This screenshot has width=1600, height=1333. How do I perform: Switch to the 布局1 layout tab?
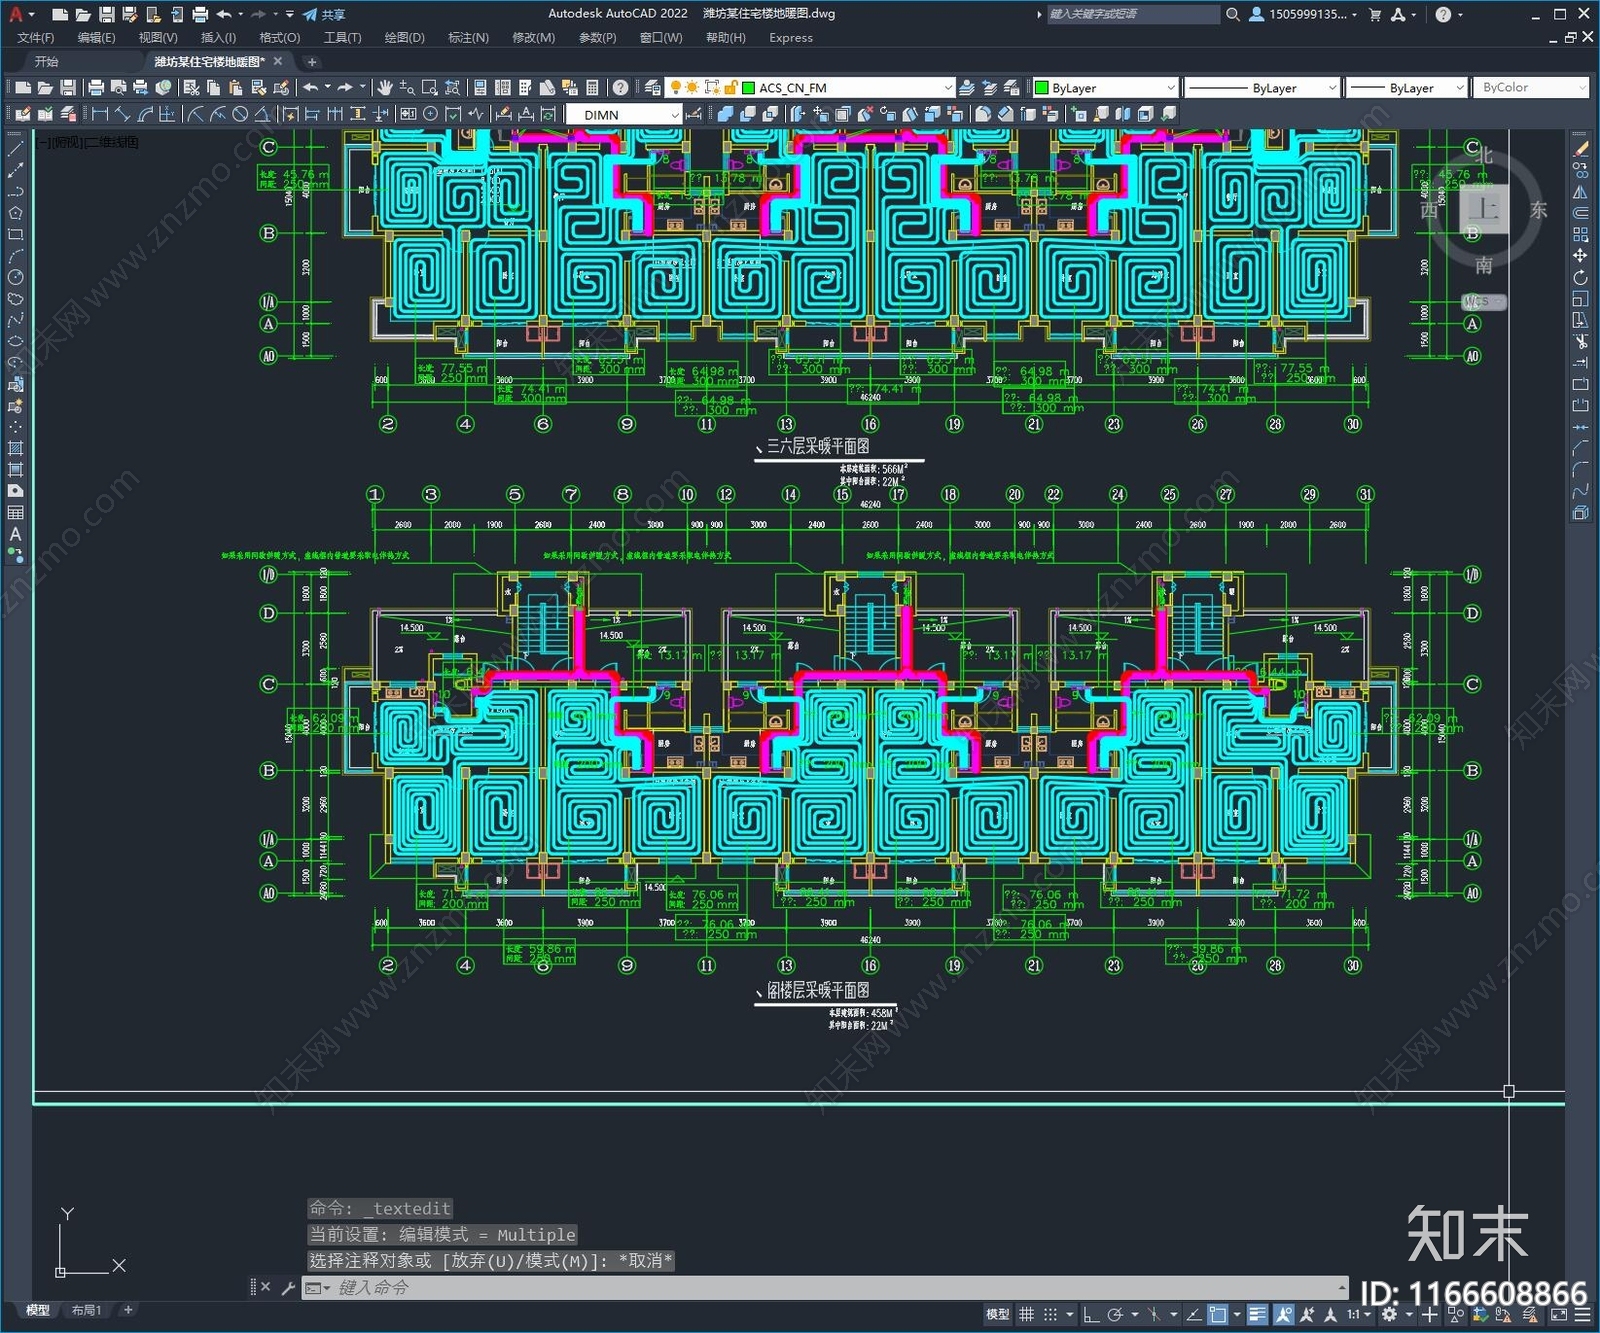click(87, 1309)
